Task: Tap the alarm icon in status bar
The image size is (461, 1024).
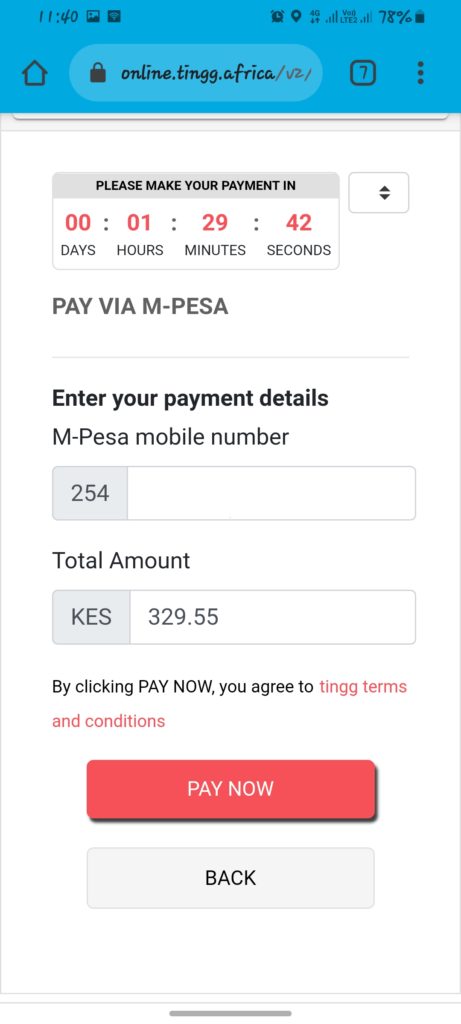Action: coord(278,17)
